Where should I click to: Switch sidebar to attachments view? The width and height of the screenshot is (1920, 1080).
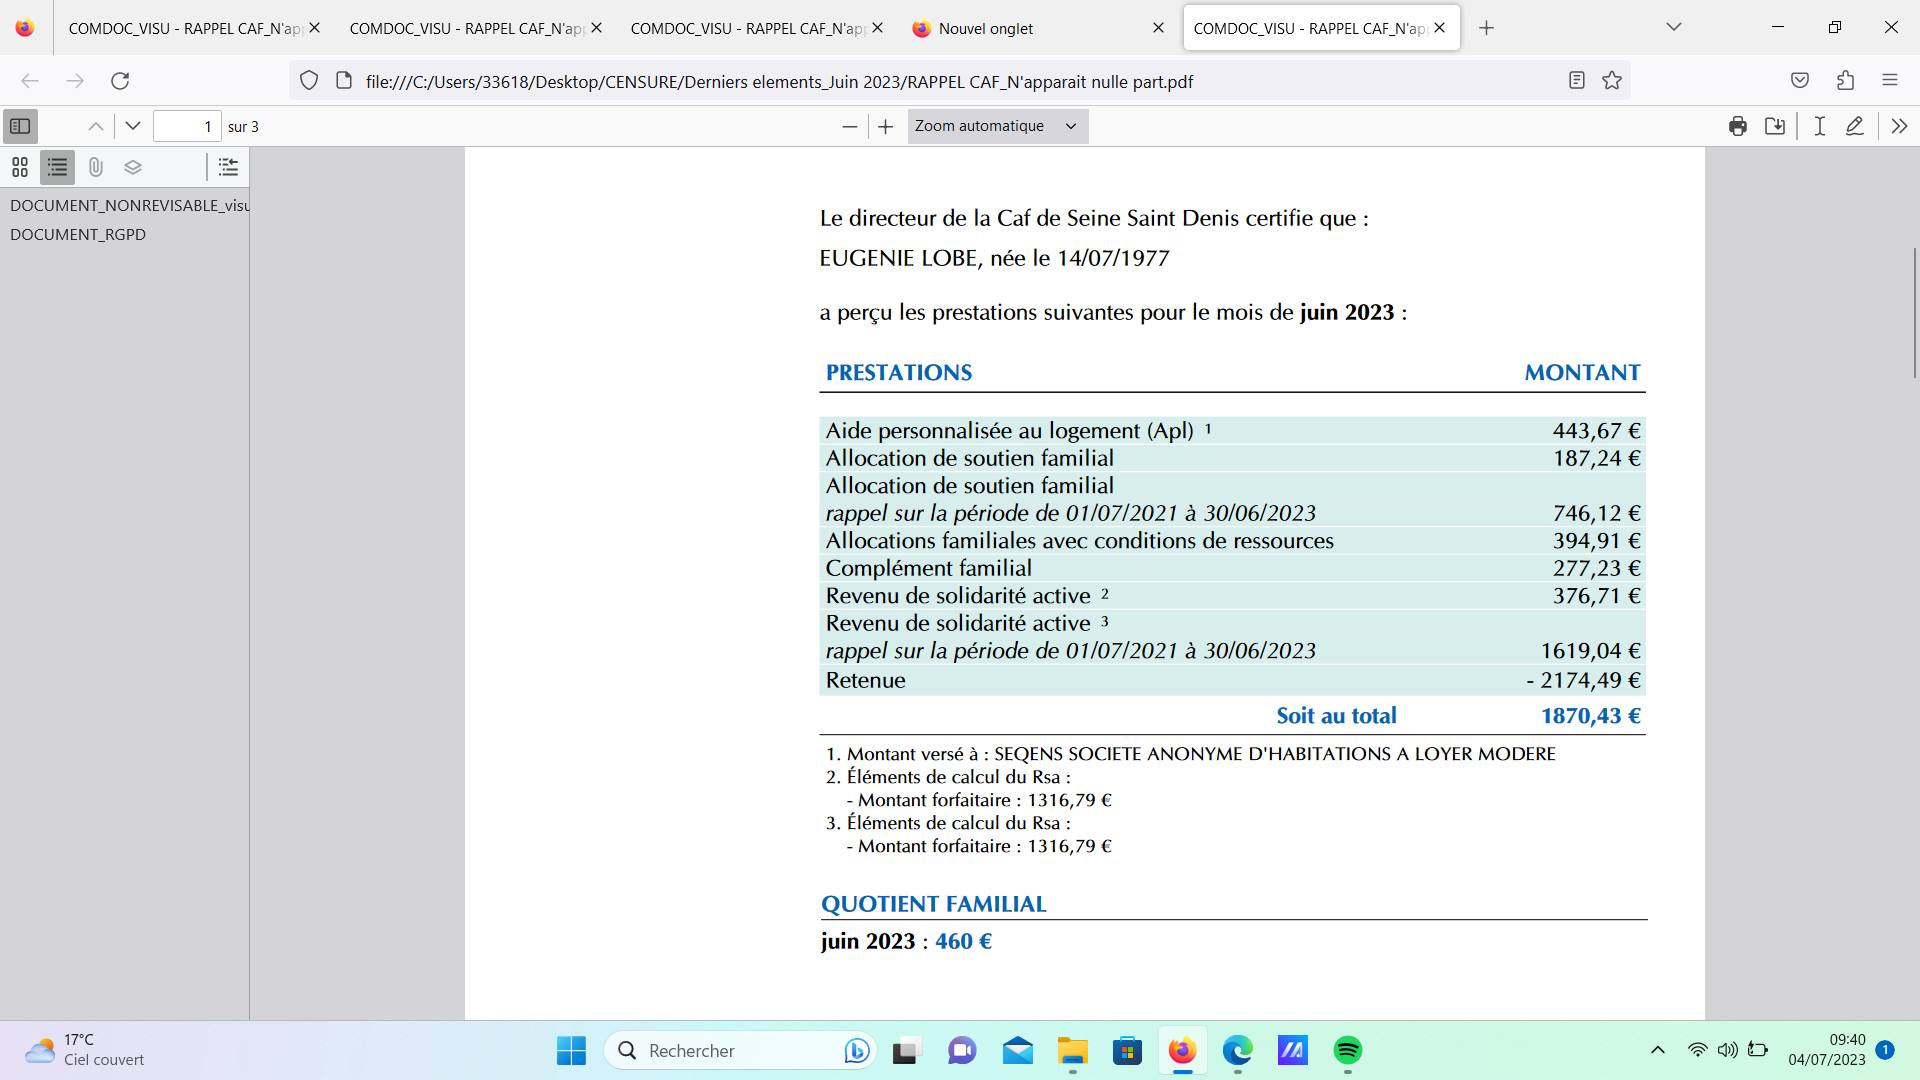pyautogui.click(x=95, y=167)
